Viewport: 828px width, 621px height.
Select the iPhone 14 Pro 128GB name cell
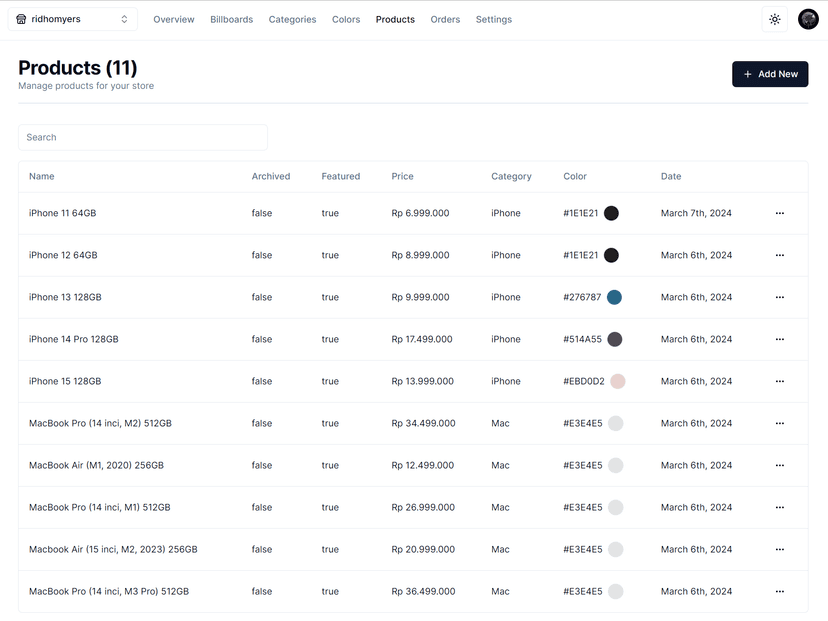(x=73, y=339)
